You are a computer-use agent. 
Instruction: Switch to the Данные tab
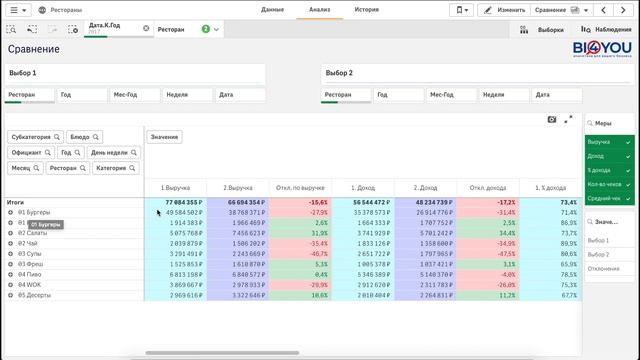[x=272, y=9]
